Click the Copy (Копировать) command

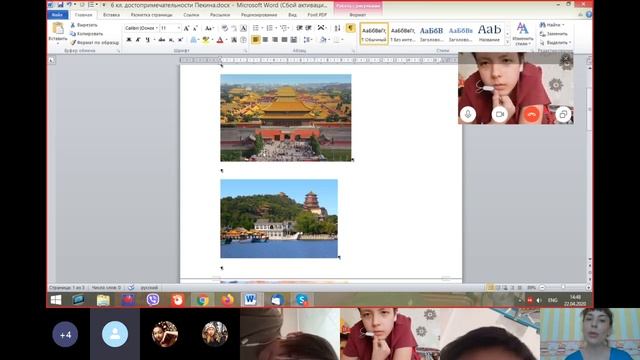tap(87, 34)
